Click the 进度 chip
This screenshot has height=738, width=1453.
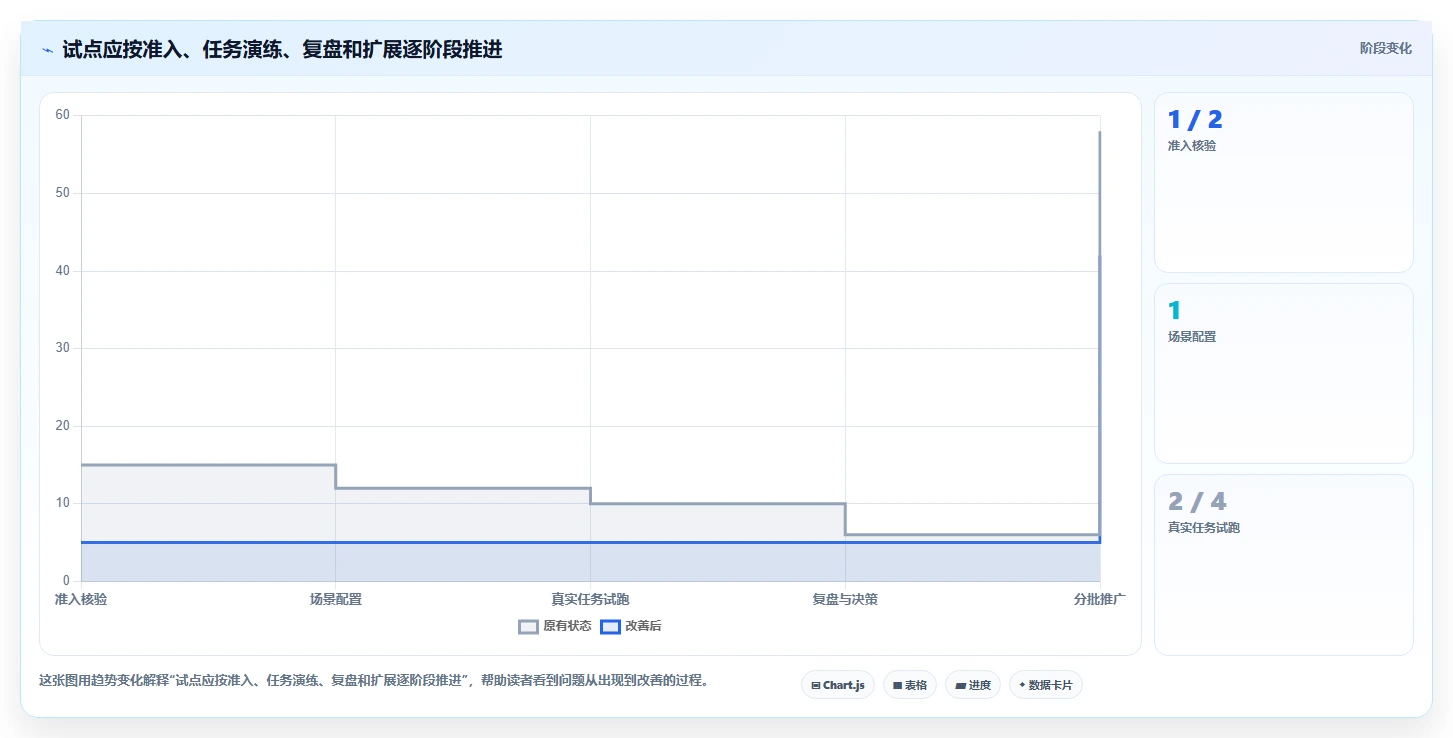[x=973, y=685]
